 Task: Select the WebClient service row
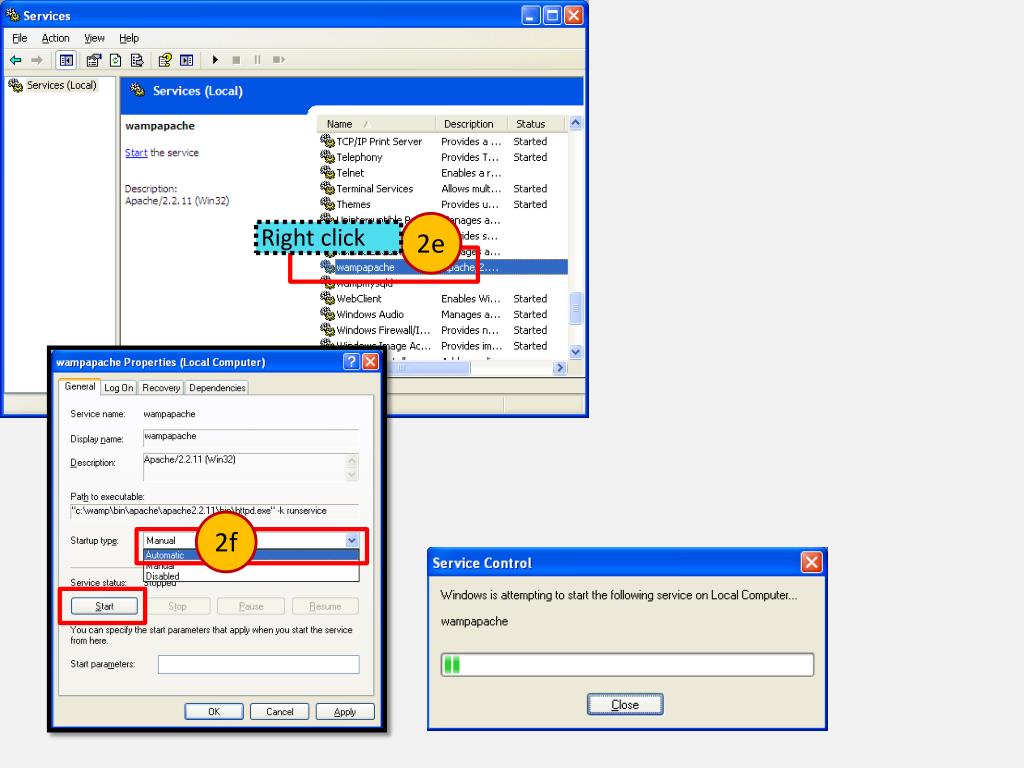pos(443,298)
